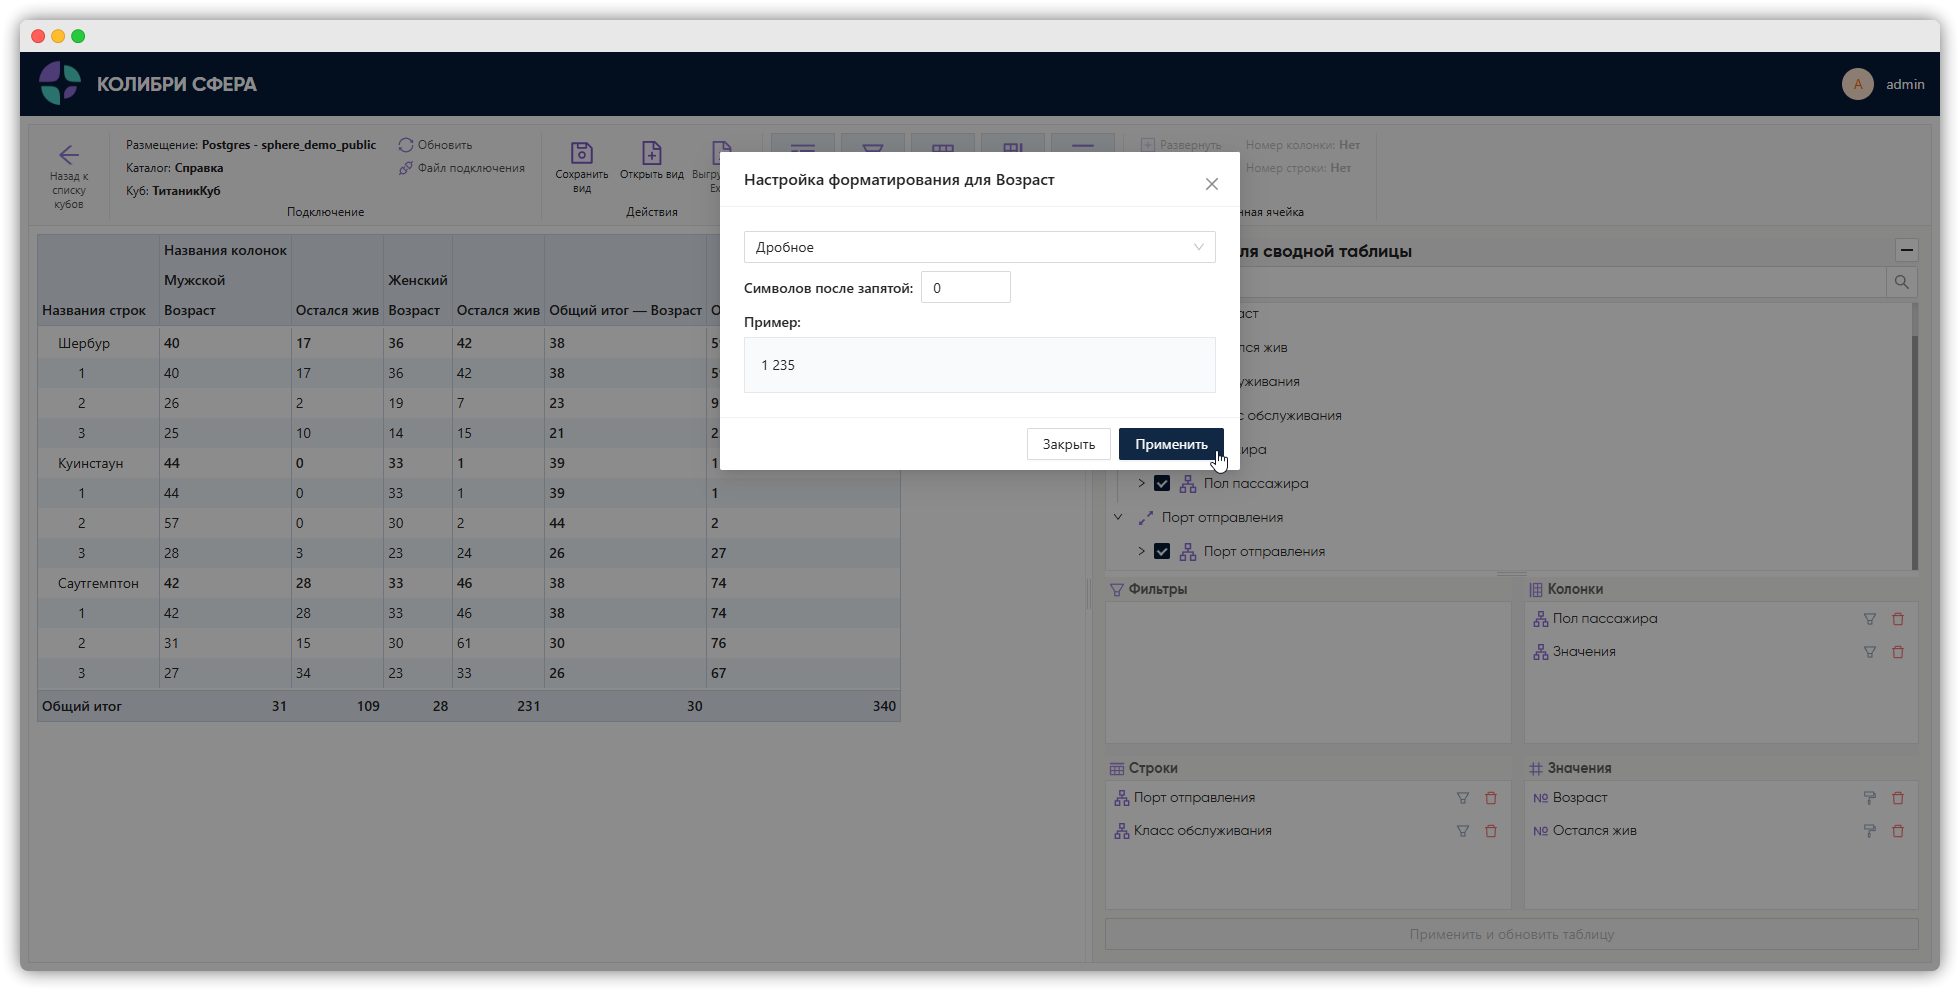
Task: Click the Названия колонок header cell
Action: 226,250
